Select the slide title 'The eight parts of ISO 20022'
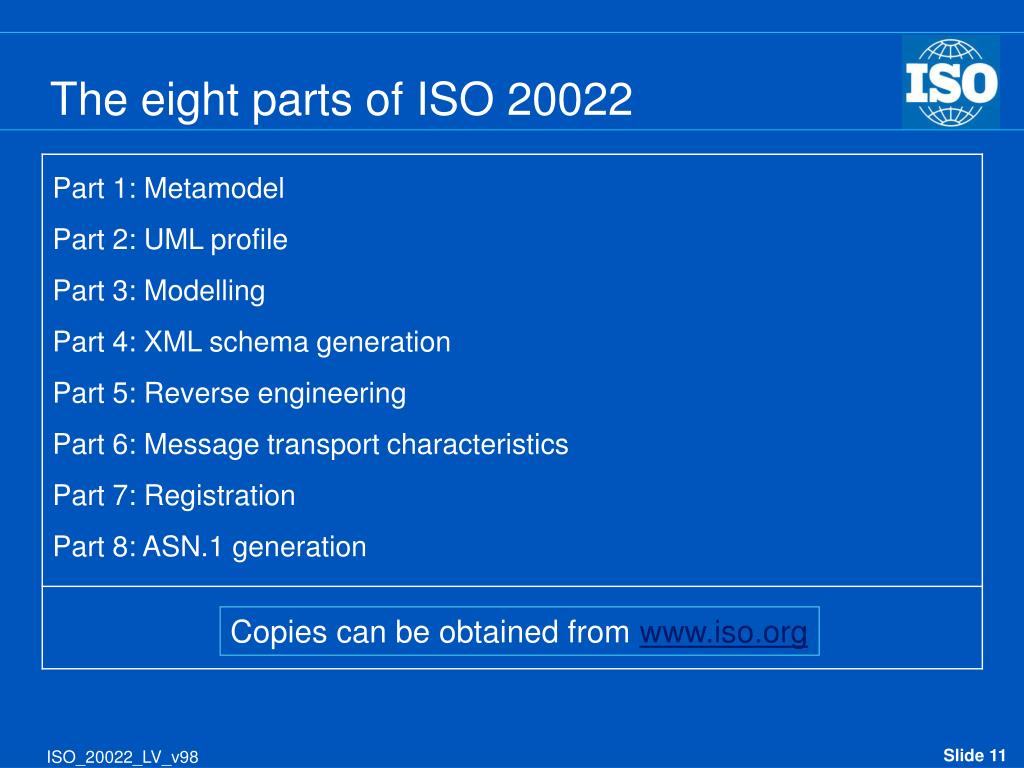Image resolution: width=1024 pixels, height=768 pixels. tap(341, 99)
